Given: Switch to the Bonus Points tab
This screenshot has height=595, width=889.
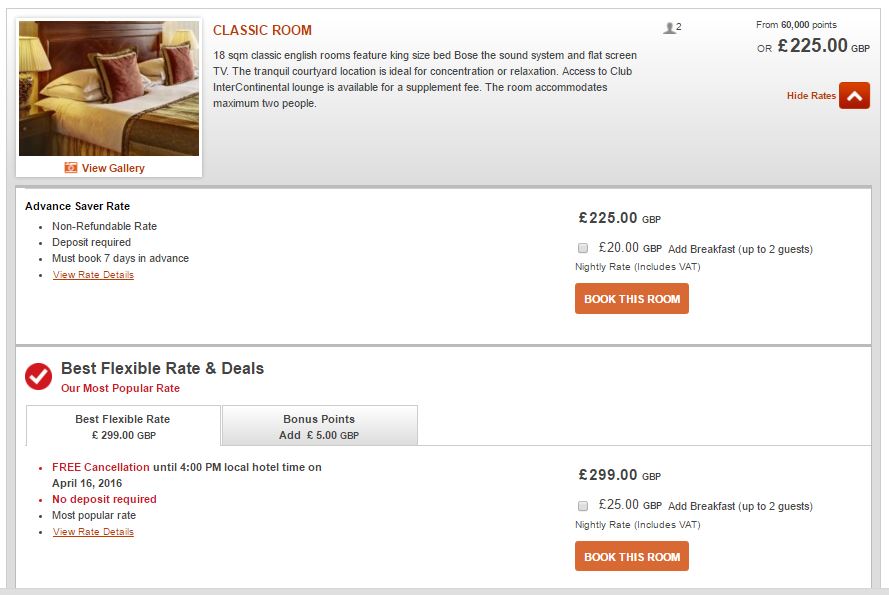Looking at the screenshot, I should click(x=319, y=426).
